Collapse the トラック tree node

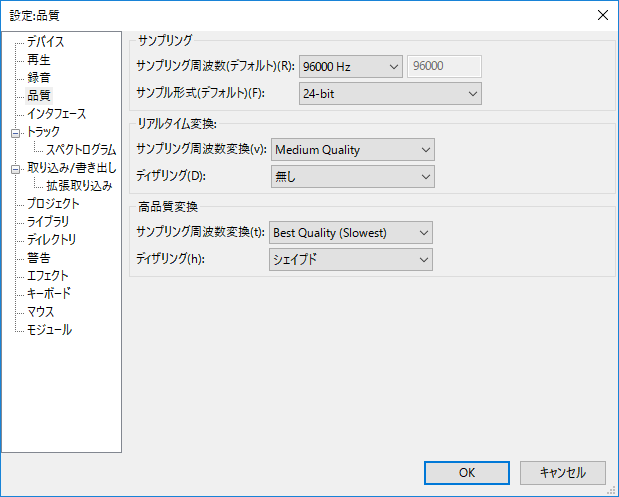point(15,132)
